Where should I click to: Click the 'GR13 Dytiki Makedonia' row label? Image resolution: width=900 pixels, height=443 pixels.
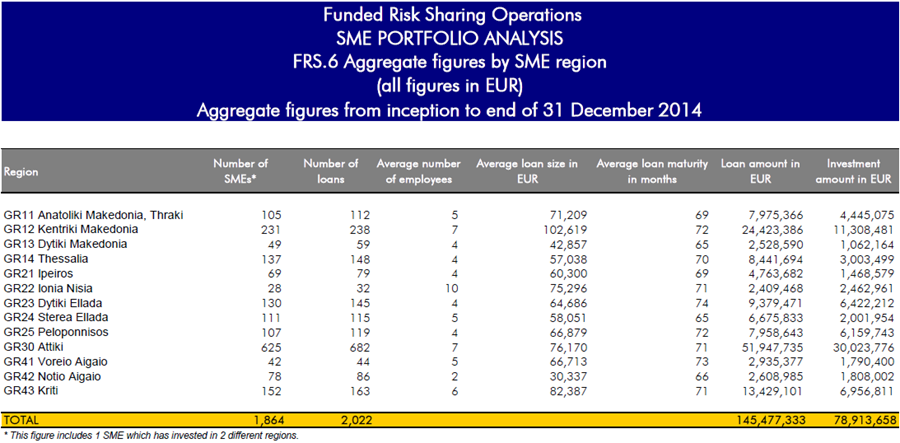tap(65, 244)
